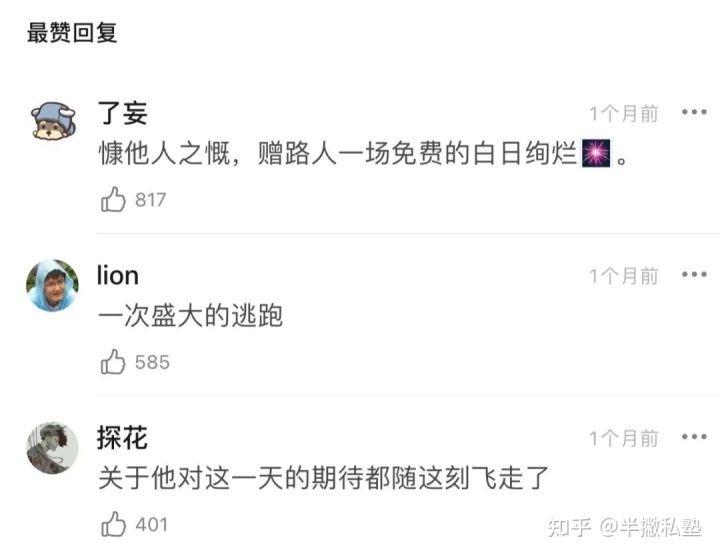Viewport: 720px width, 557px height.
Task: Click the 最赞回复 section heading
Action: click(72, 32)
